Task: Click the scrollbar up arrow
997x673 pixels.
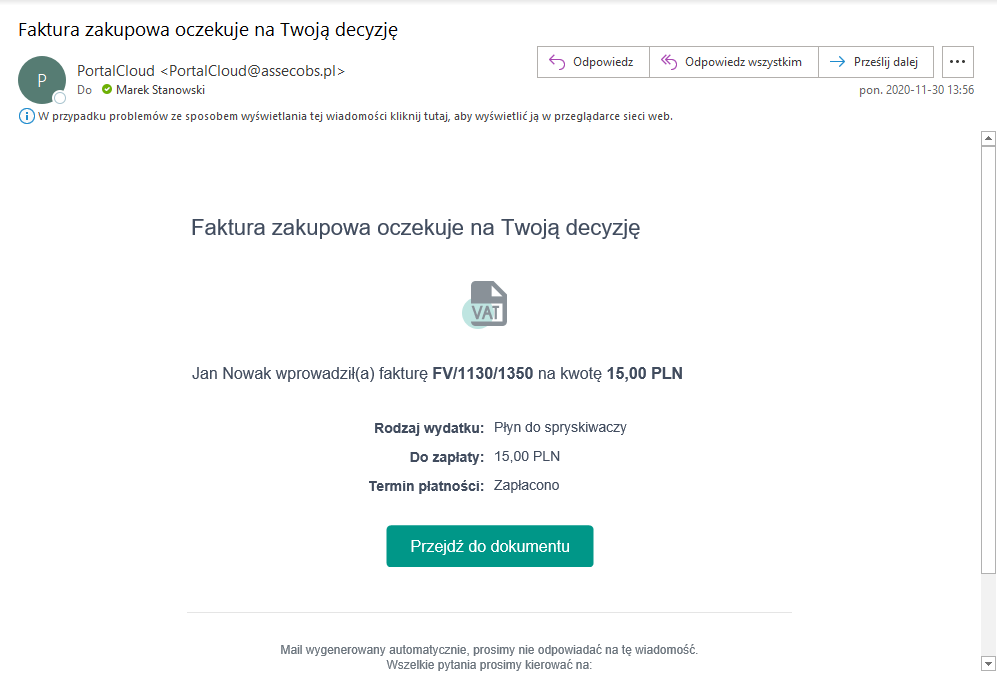Action: click(x=988, y=139)
